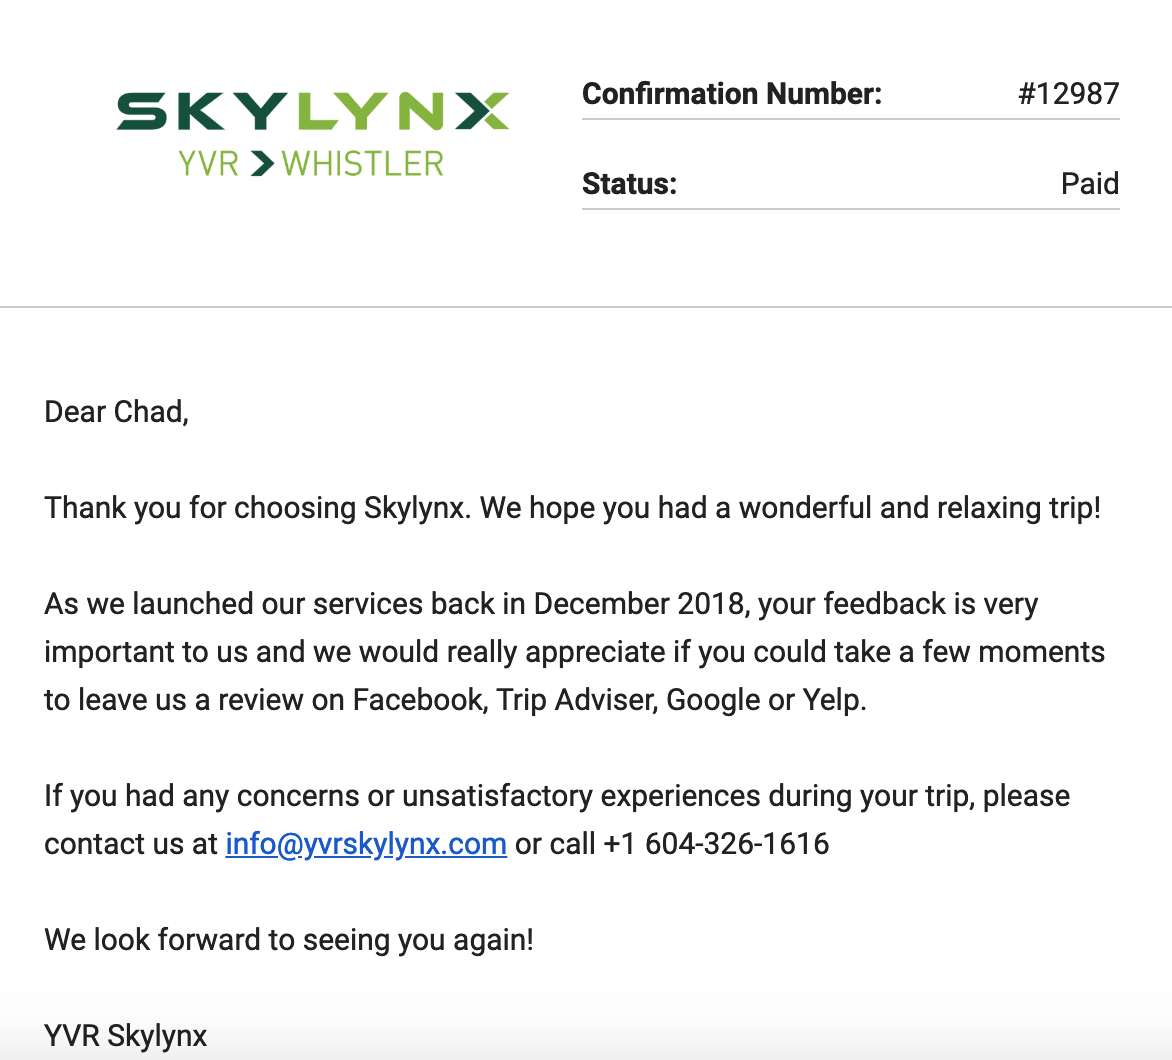Click the arrow icon between YVR and Whistler
Screen dimensions: 1172x1060
point(262,163)
